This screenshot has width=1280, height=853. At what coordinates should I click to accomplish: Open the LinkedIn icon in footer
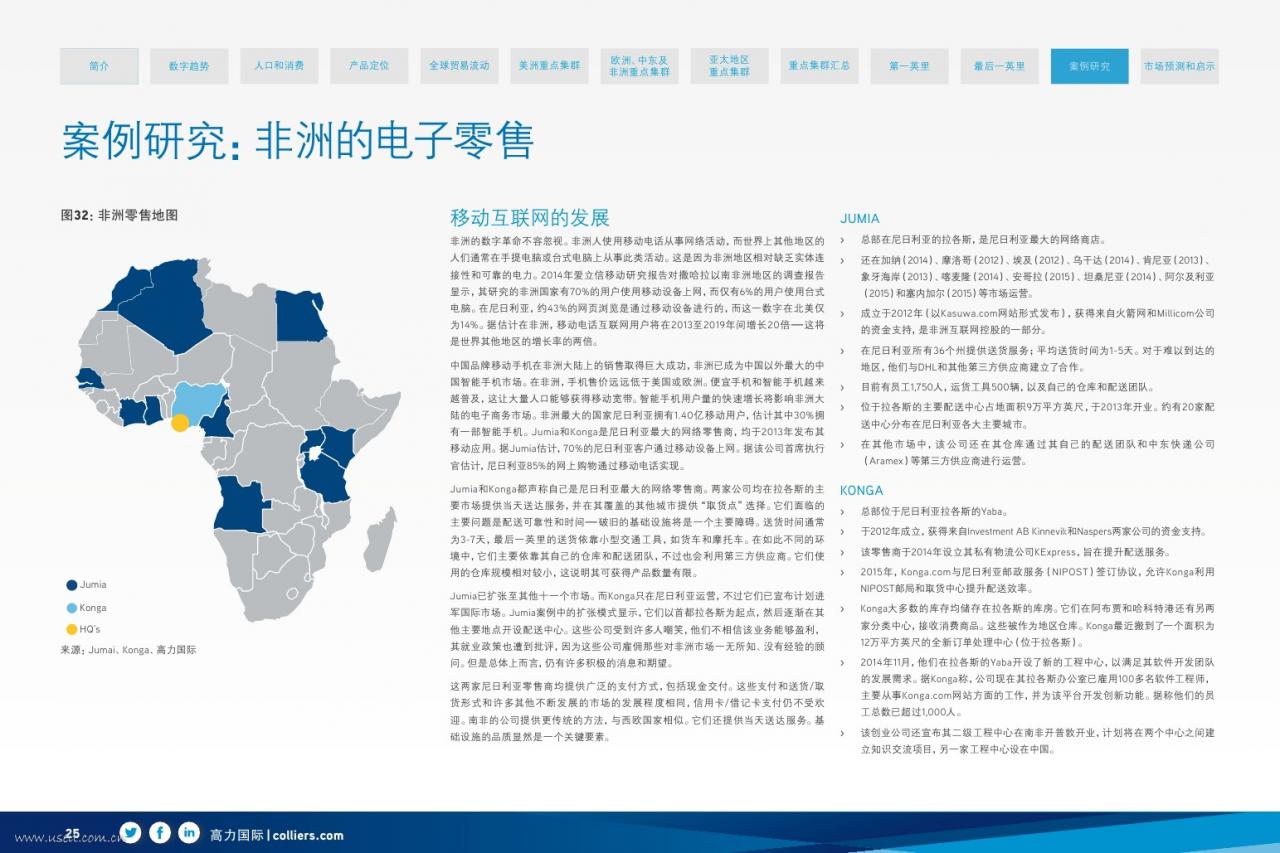tap(189, 832)
